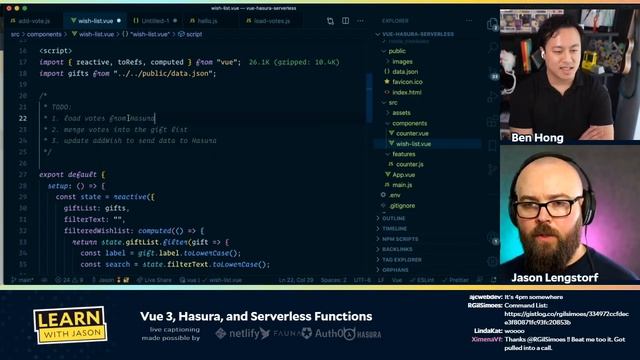Click the star icon beside favicon.ico
Screen dimensions: 640x360
387,82
